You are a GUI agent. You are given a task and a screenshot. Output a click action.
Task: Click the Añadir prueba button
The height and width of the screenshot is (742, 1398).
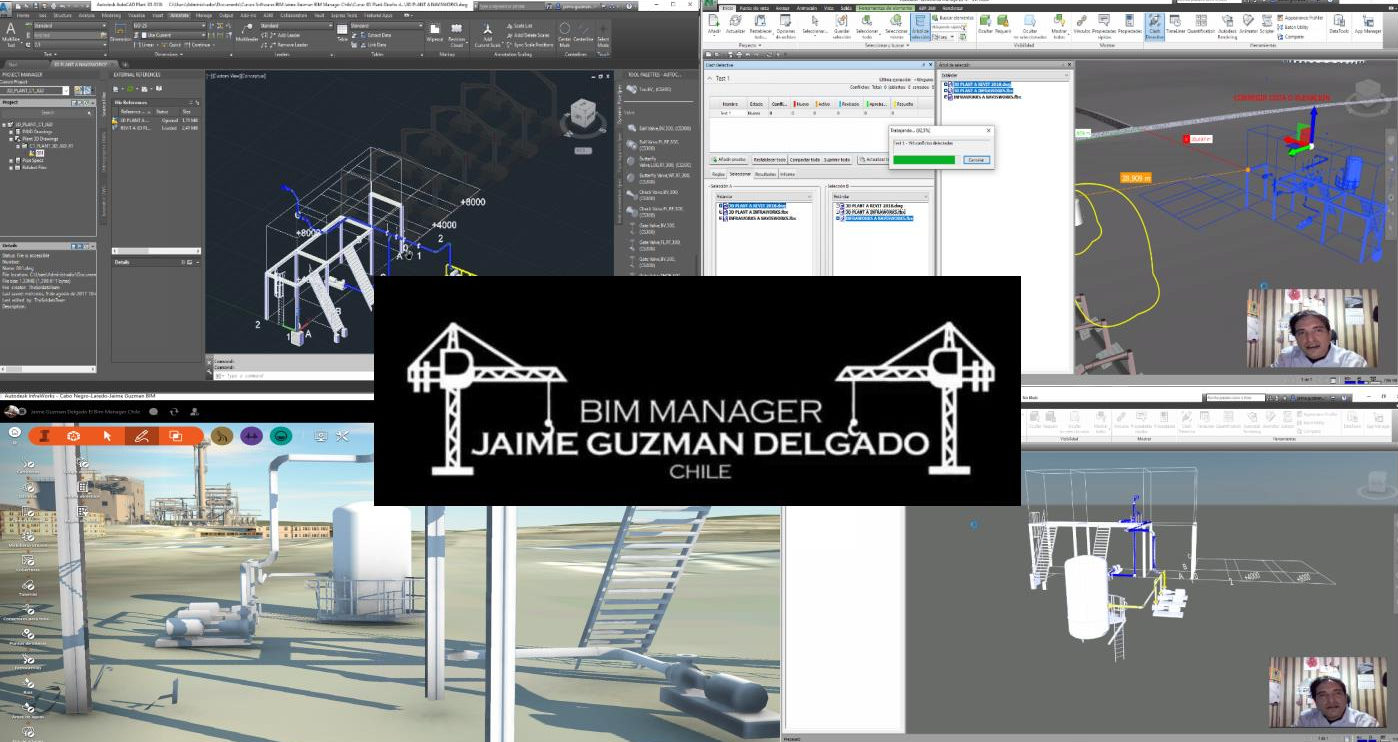point(728,159)
